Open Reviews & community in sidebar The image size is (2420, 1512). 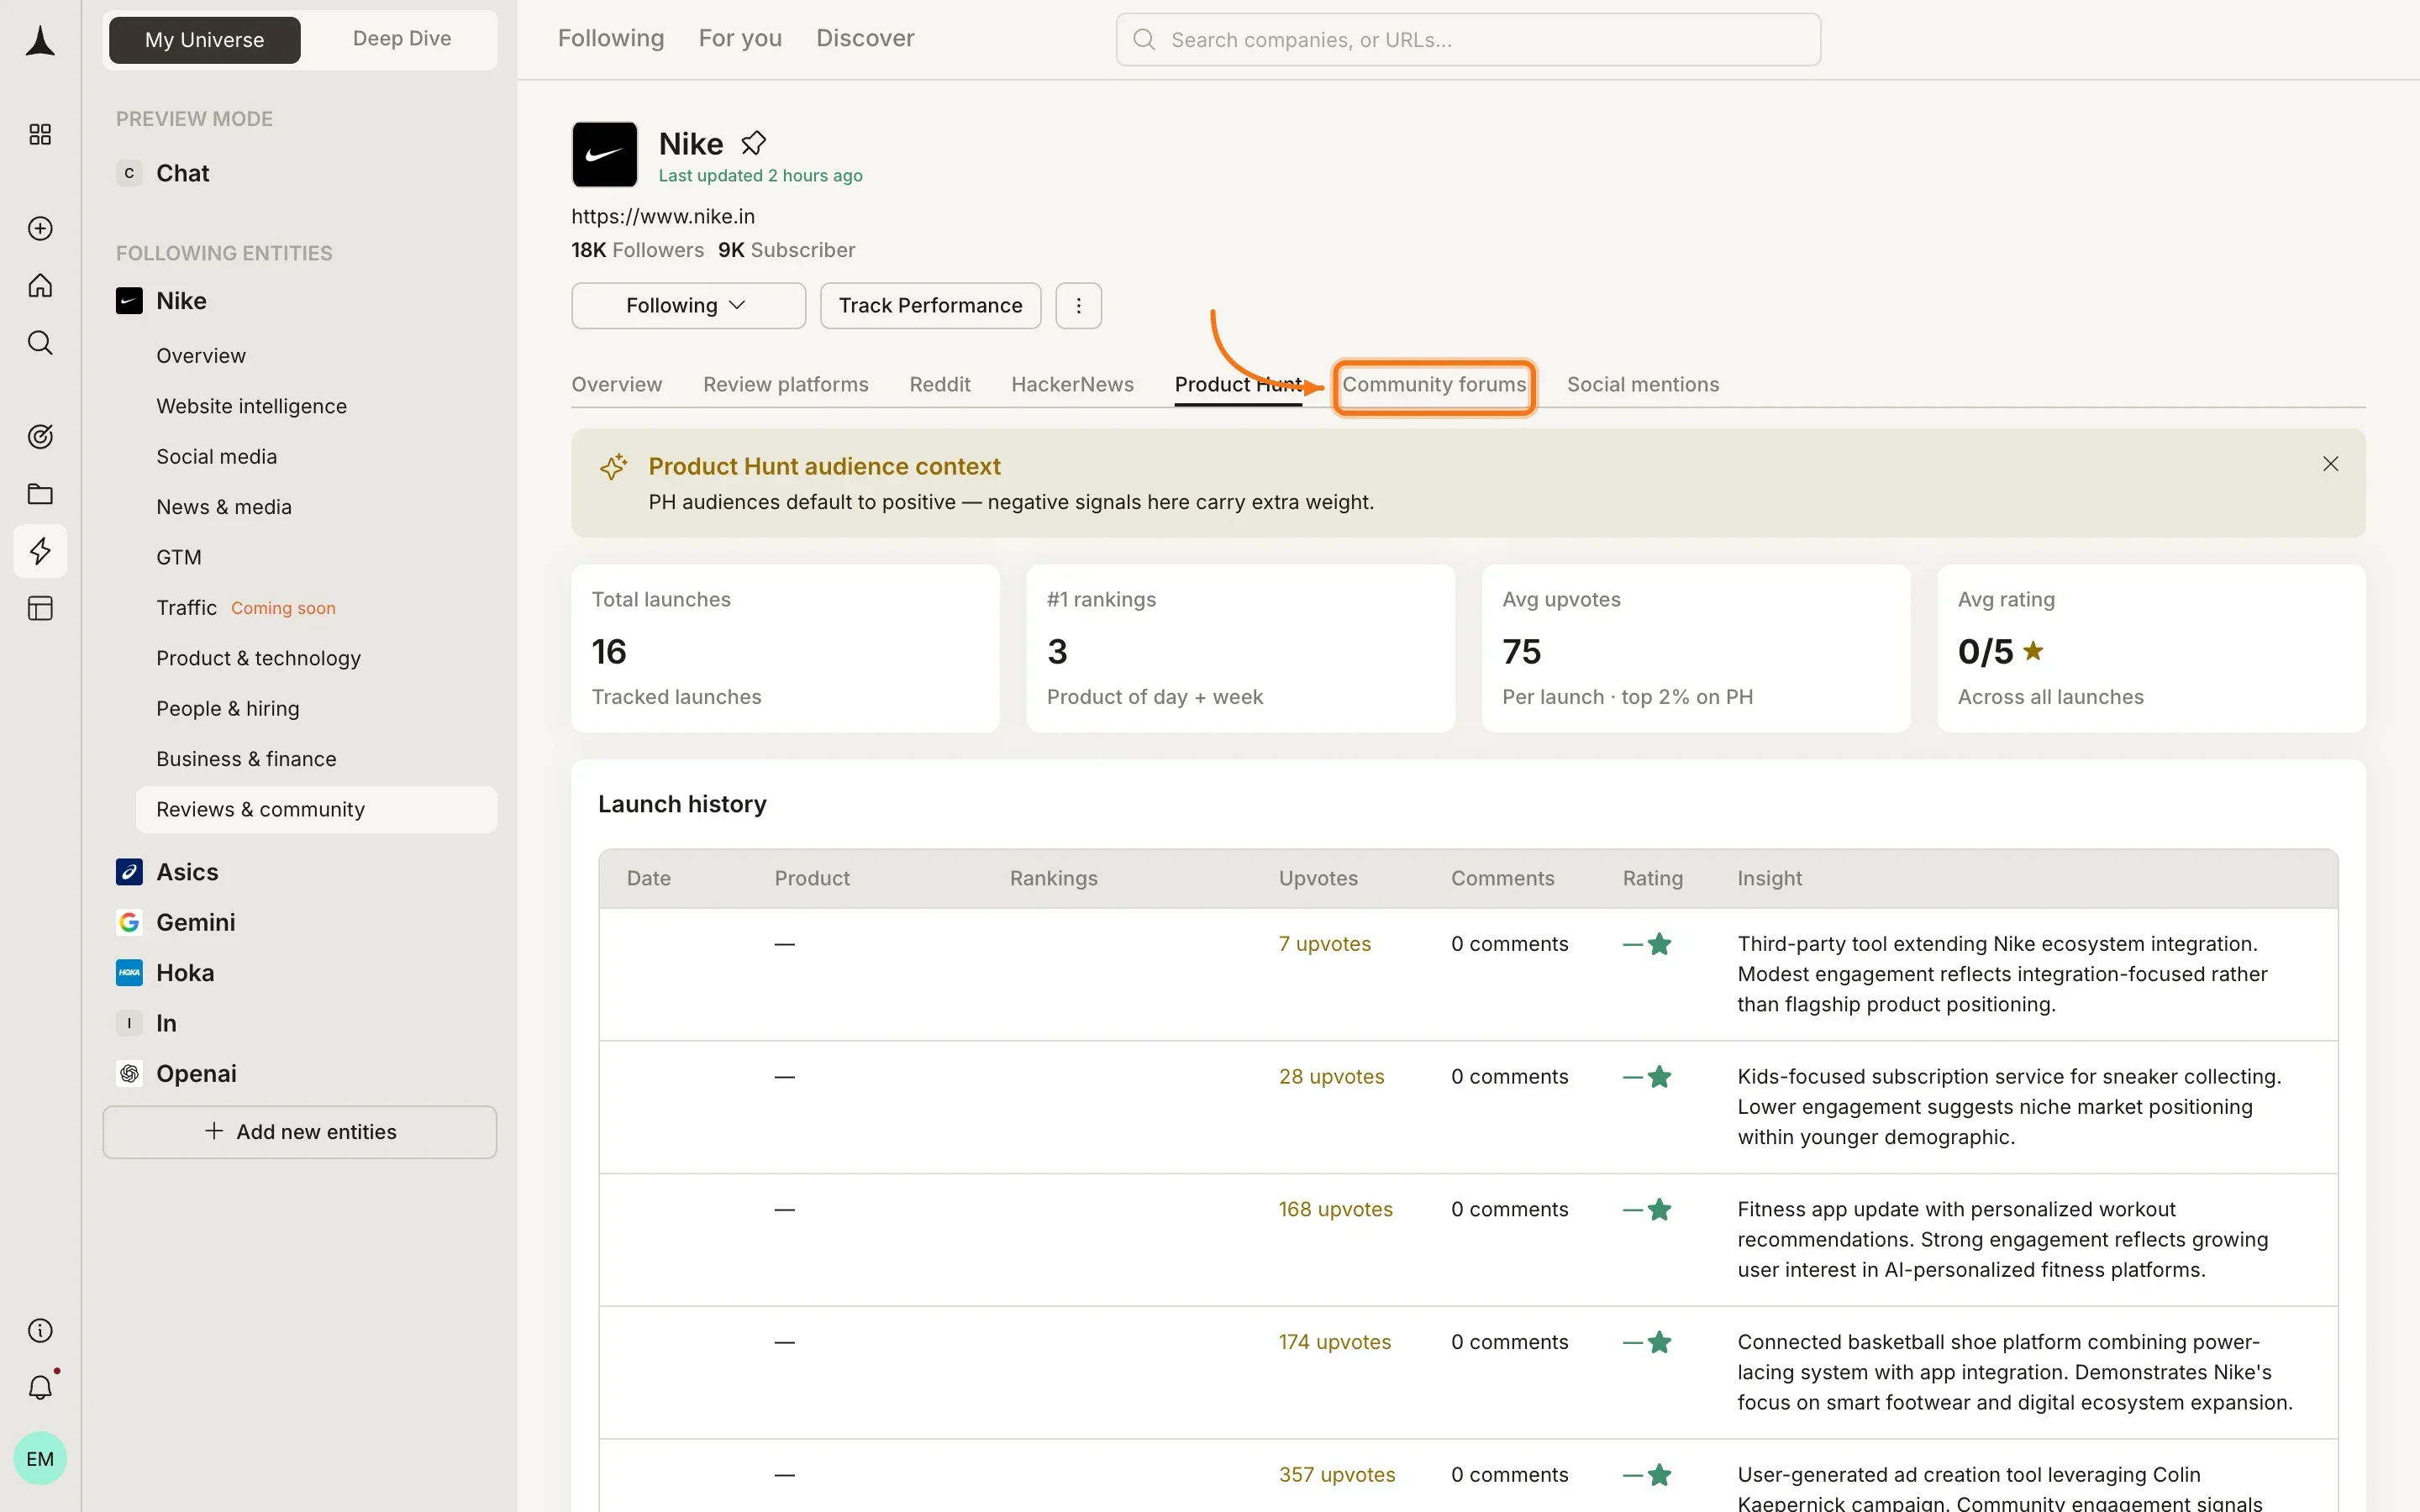(316, 810)
